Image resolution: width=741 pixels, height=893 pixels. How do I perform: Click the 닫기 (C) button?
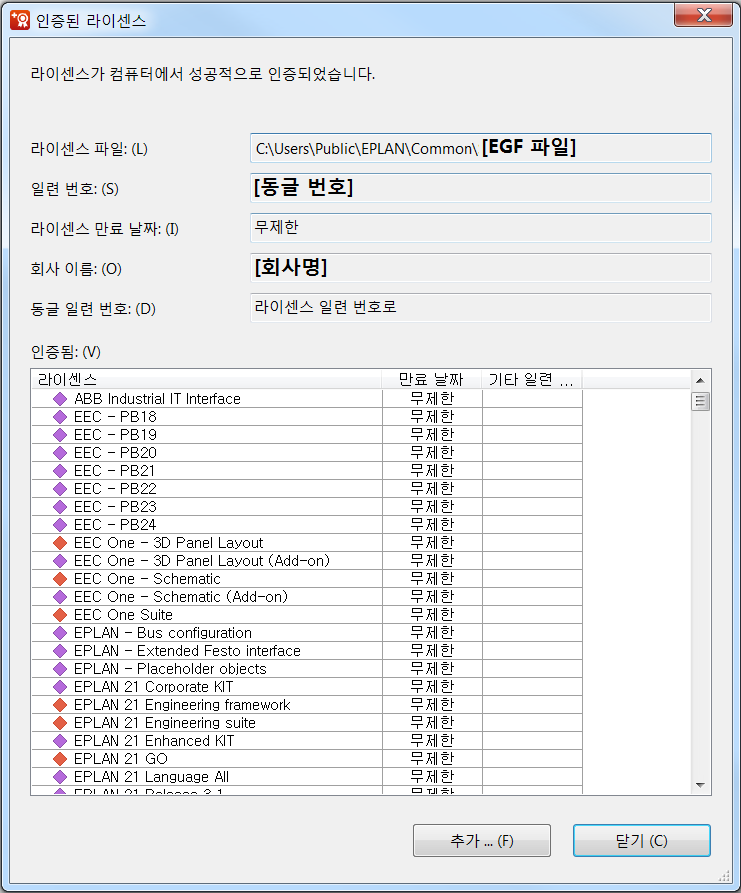642,841
